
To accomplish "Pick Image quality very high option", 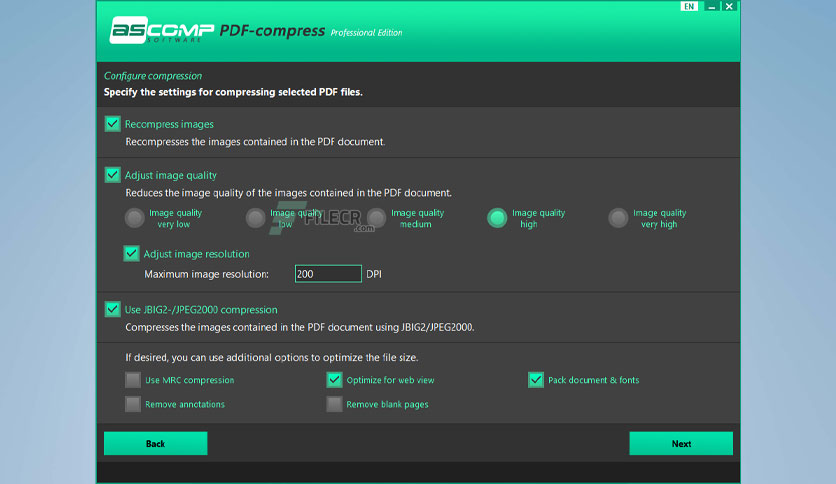I will pyautogui.click(x=618, y=218).
